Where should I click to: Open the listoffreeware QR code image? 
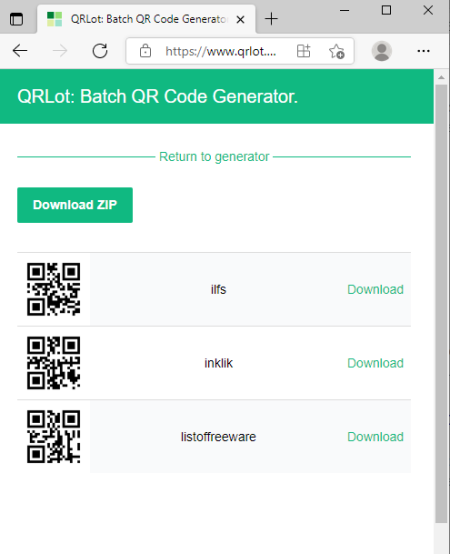click(54, 436)
